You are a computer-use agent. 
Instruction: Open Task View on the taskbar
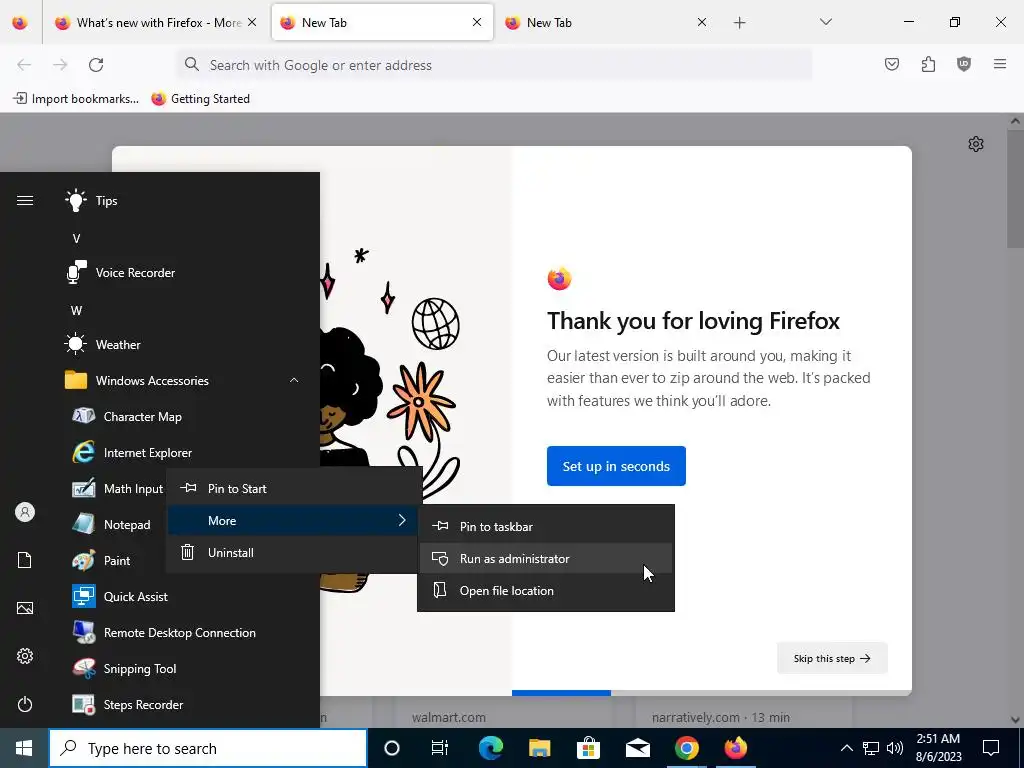440,748
